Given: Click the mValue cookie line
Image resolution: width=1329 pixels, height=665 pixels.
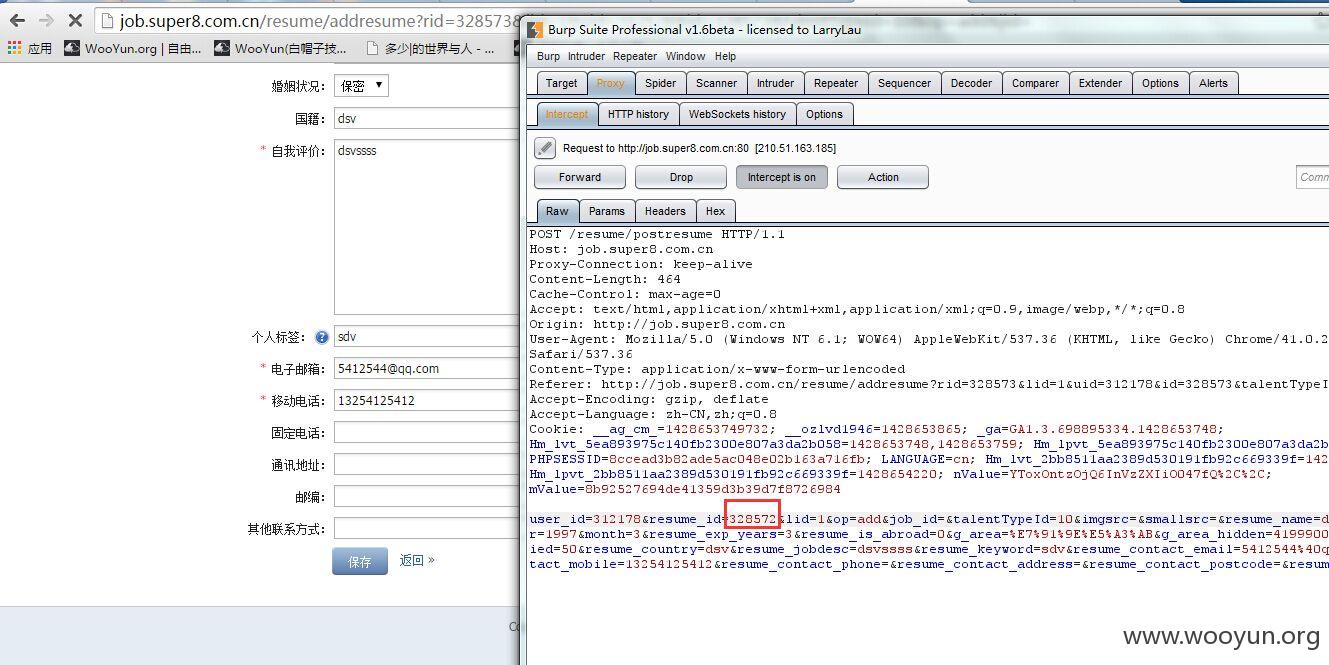Looking at the screenshot, I should [685, 489].
